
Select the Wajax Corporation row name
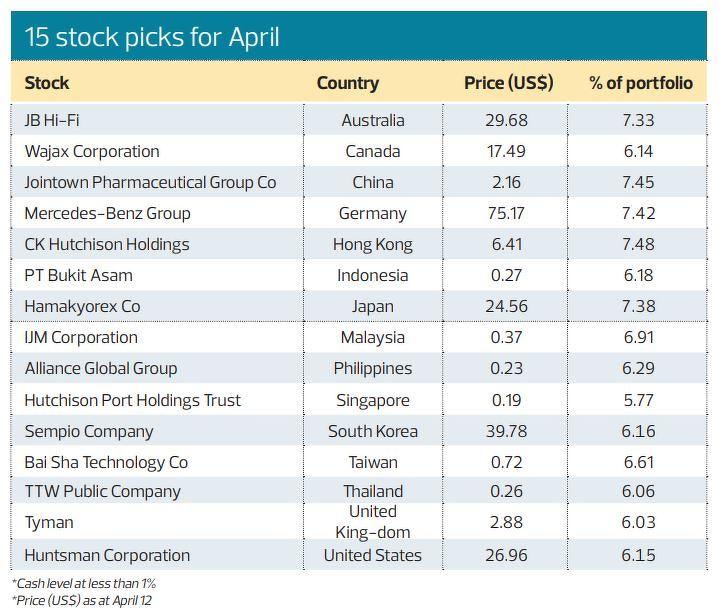point(92,151)
